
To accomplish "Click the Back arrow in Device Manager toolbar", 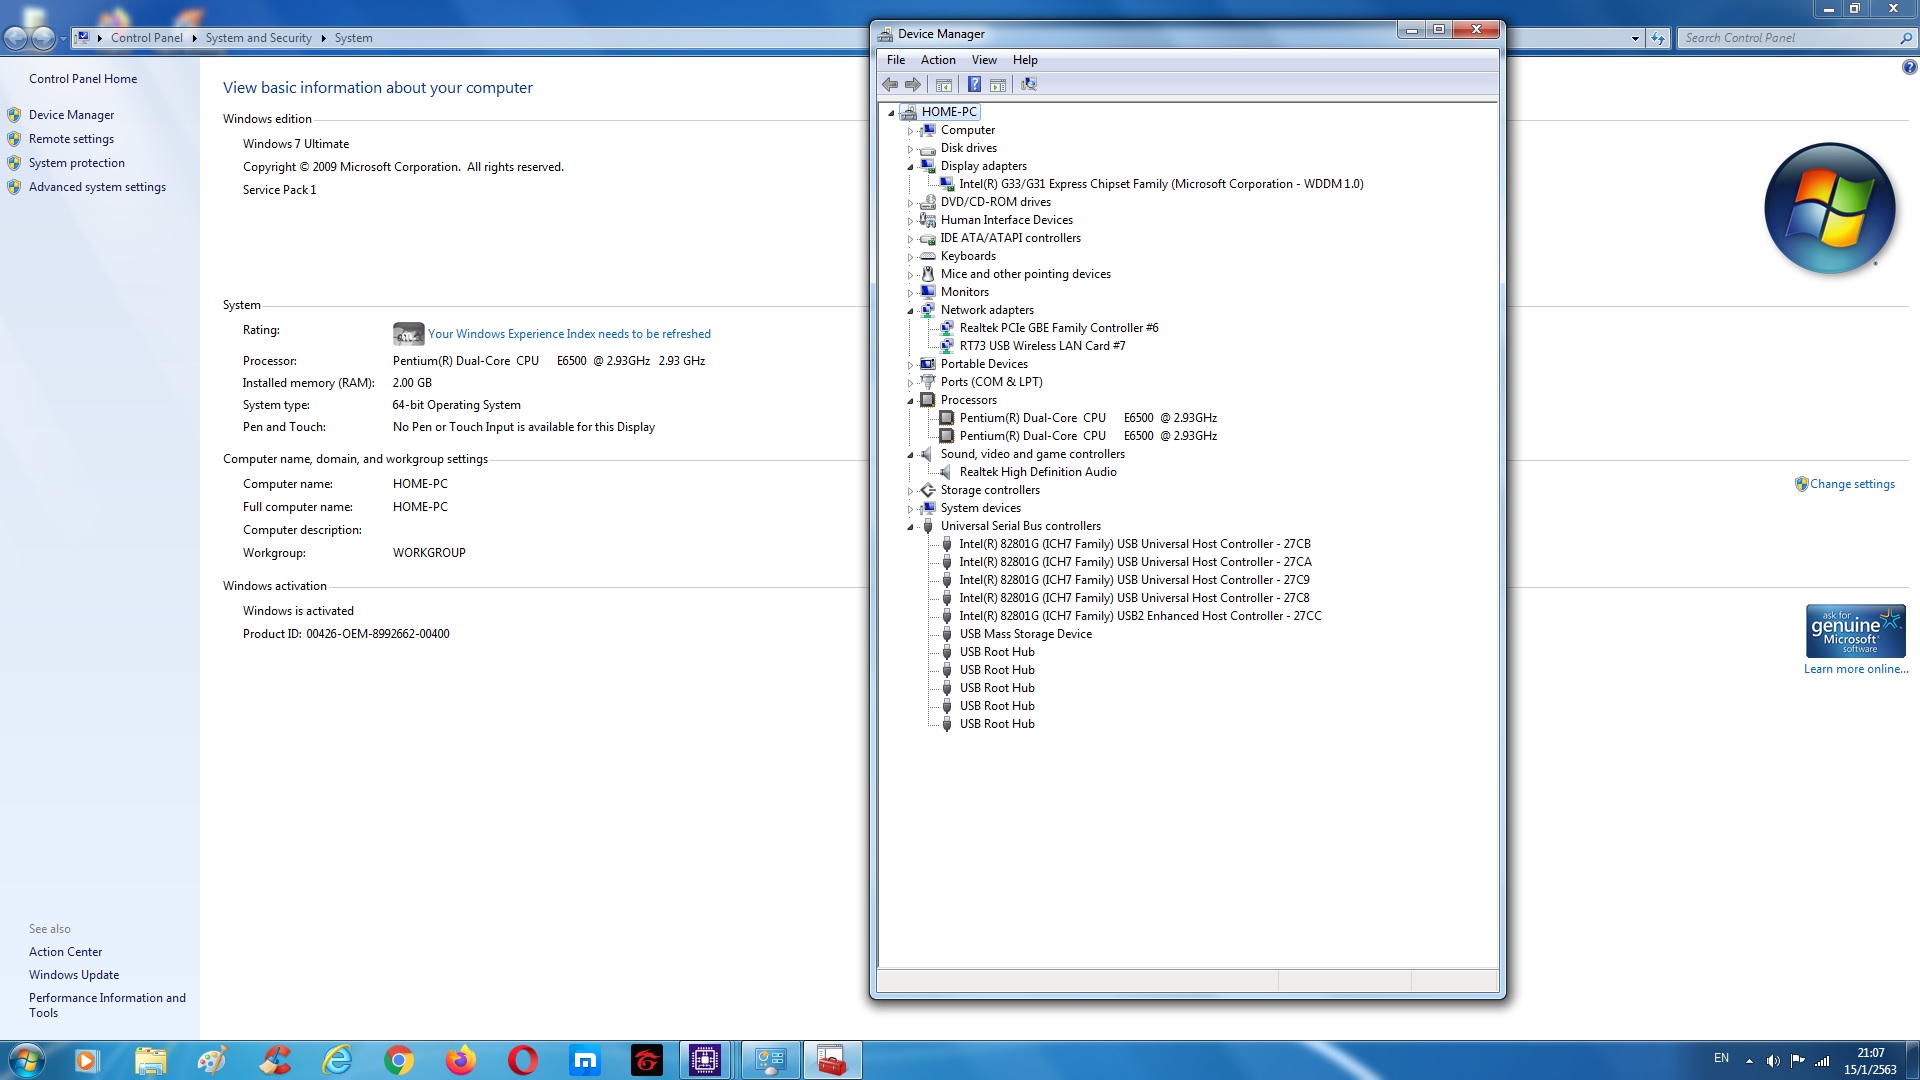I will coord(890,85).
